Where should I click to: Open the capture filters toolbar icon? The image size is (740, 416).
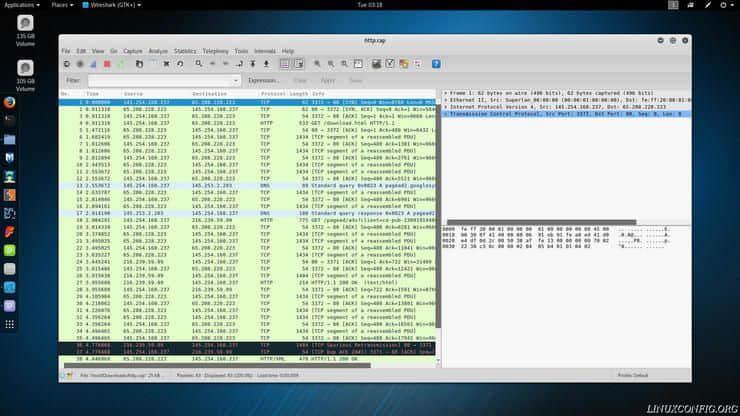(376, 64)
